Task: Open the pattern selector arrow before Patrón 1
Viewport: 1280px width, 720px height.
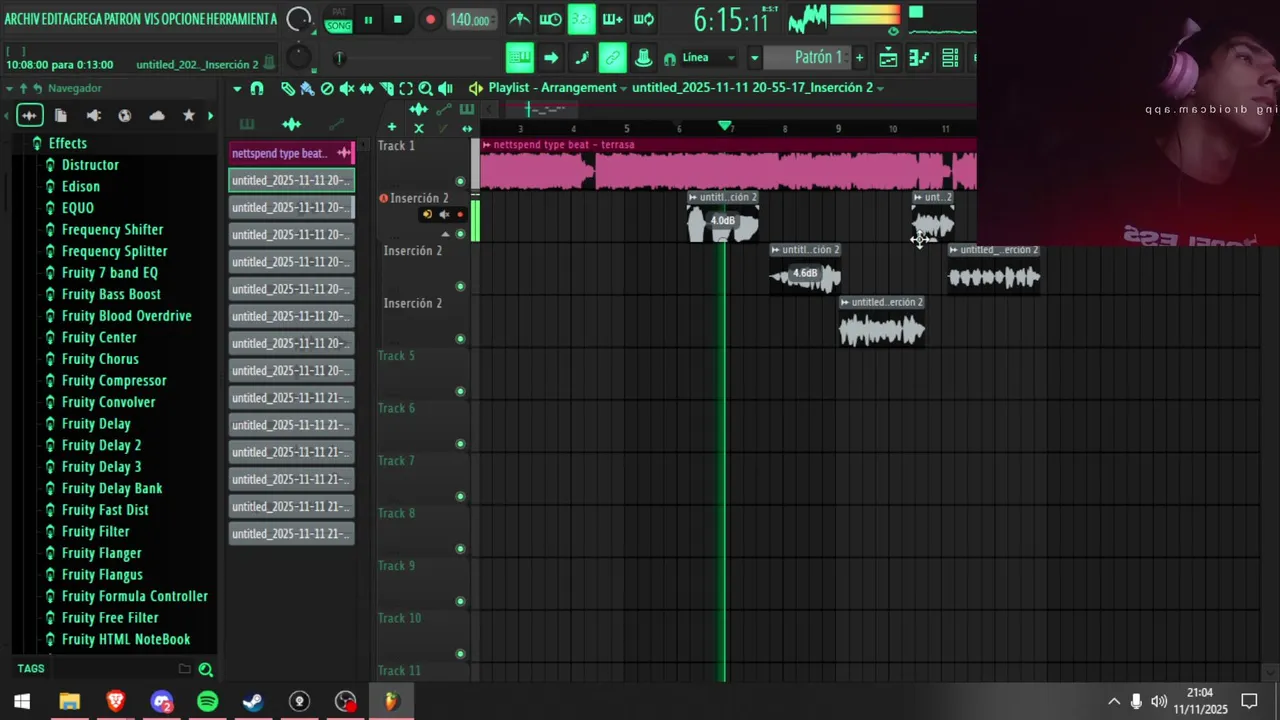Action: pyautogui.click(x=755, y=58)
